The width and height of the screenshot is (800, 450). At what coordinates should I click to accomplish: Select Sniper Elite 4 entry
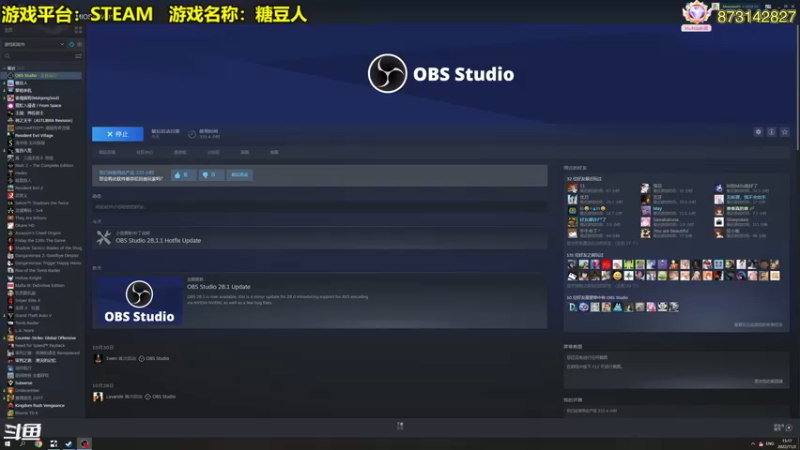coord(27,301)
